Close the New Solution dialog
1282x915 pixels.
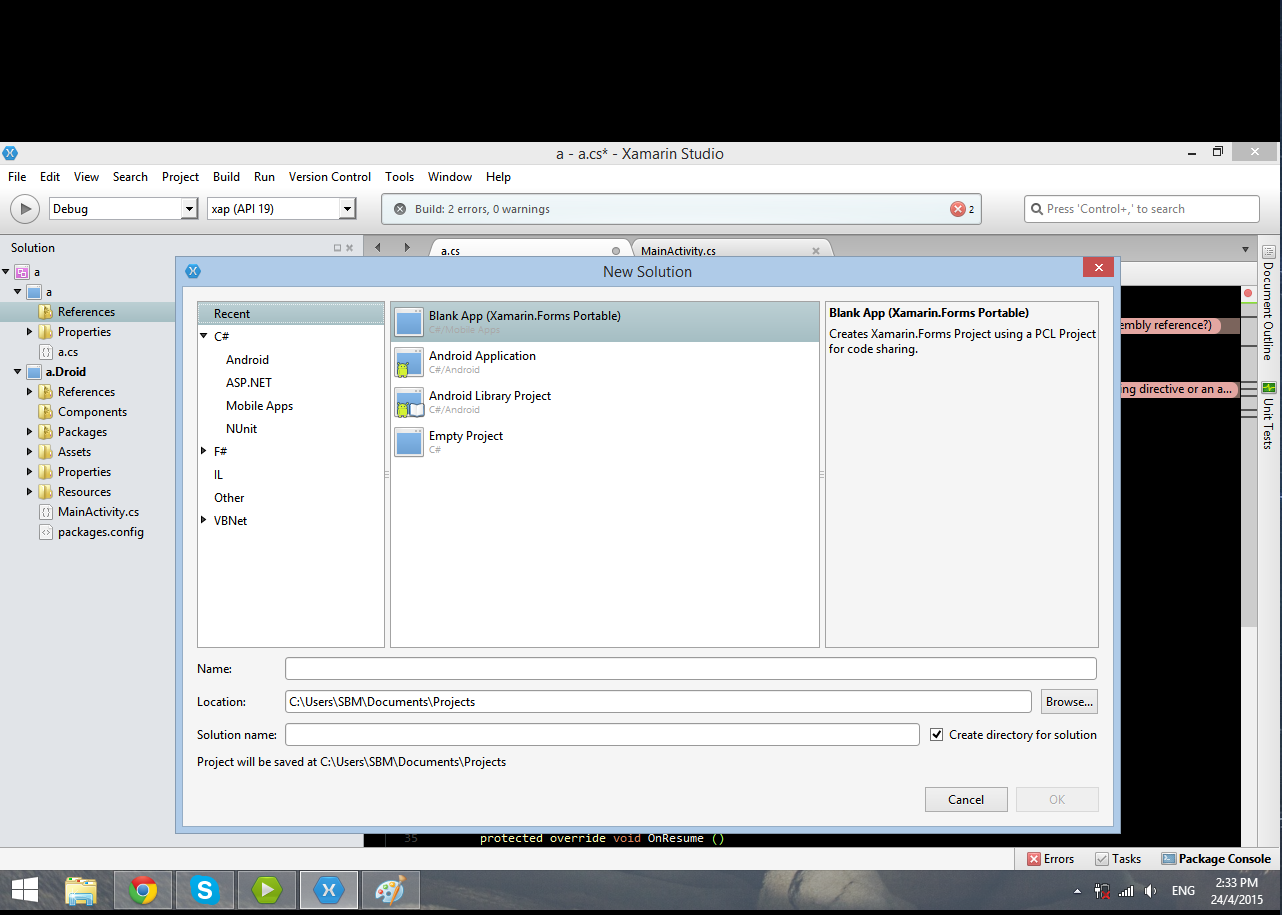1098,267
